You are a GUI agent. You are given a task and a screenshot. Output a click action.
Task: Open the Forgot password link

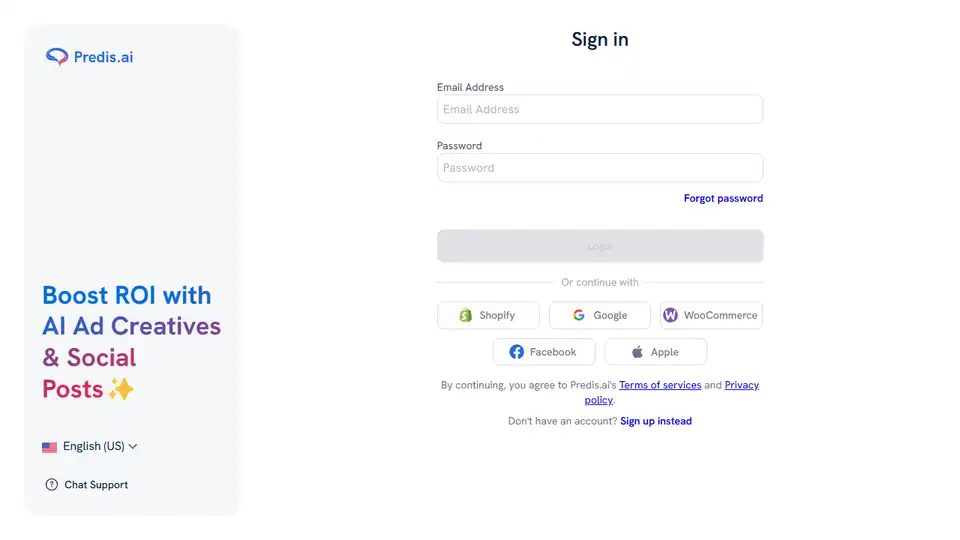coord(723,199)
